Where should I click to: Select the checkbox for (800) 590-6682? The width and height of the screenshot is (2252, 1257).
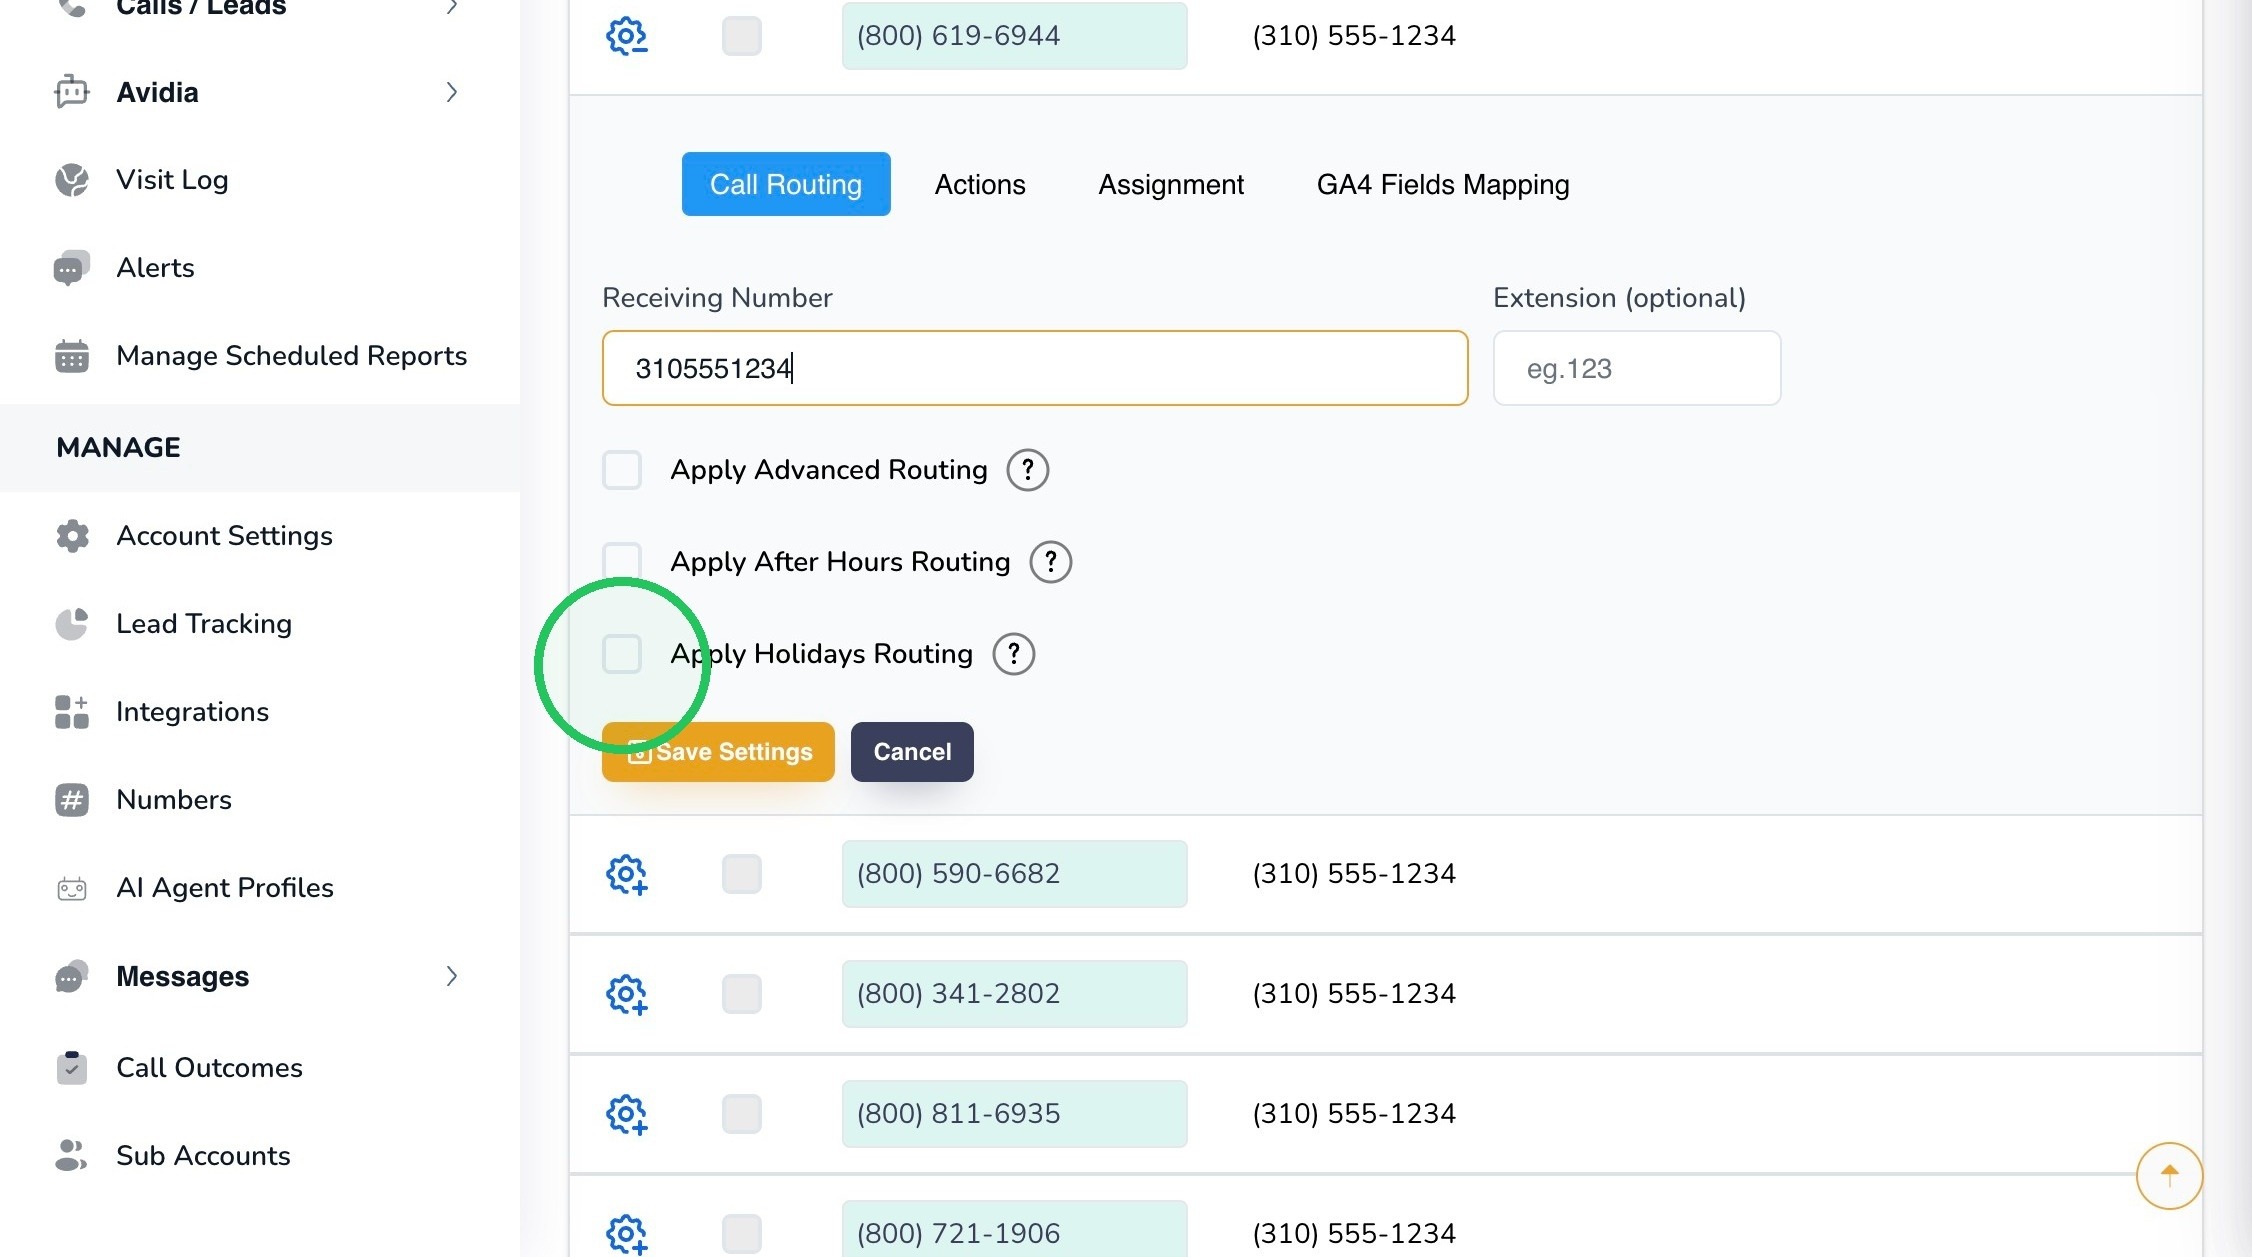click(x=742, y=874)
